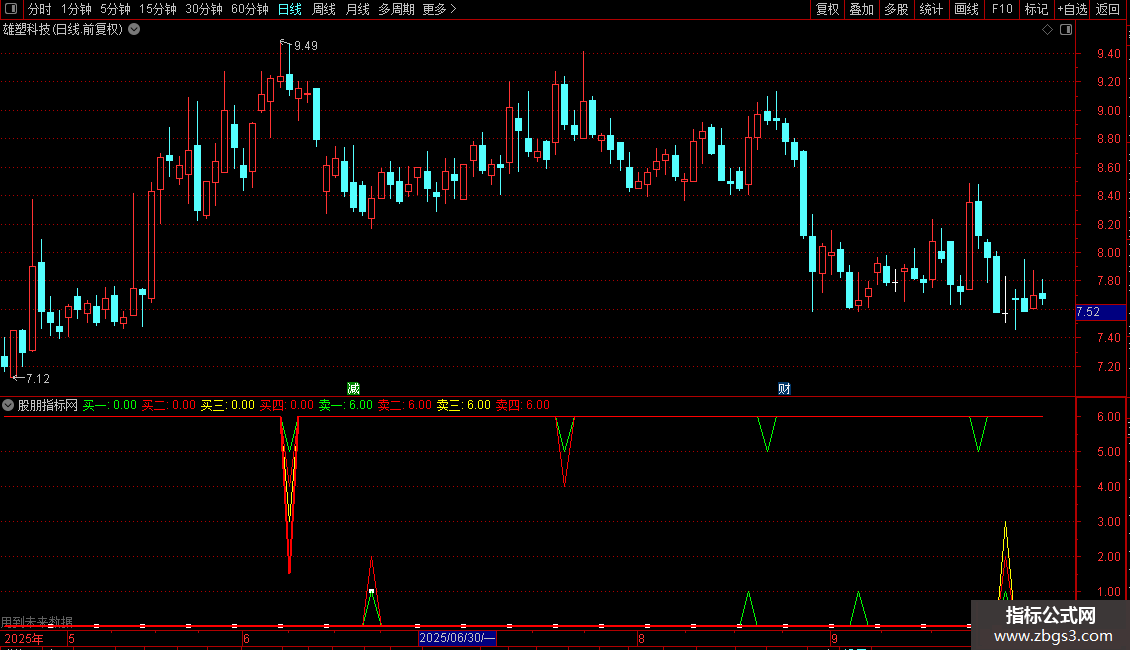The height and width of the screenshot is (650, 1130).
Task: Click the 叠加 overlay button
Action: tap(862, 9)
